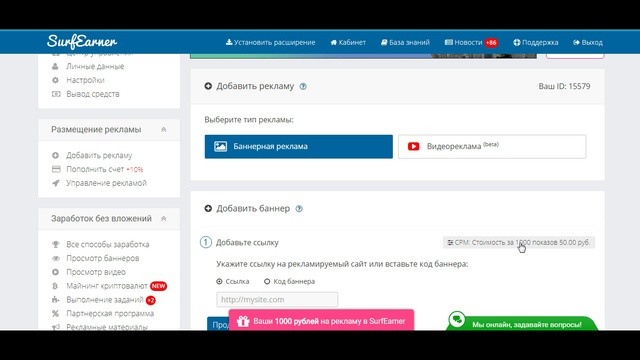Click help icon next to 'Добавить баннер' heading
The height and width of the screenshot is (360, 640).
click(299, 209)
